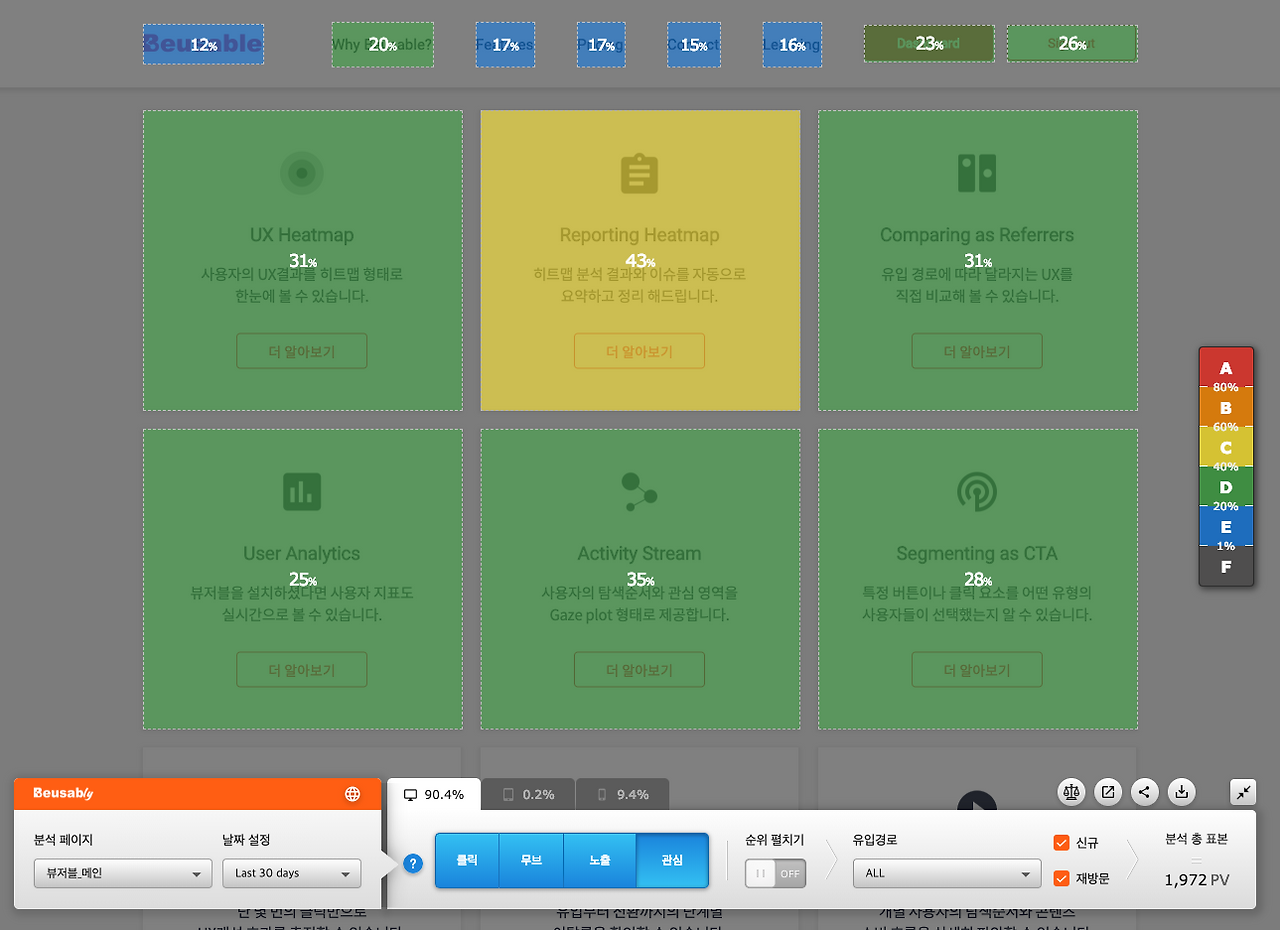1280x930 pixels.
Task: Click 더 알아보기 under User Analytics
Action: [x=302, y=670]
